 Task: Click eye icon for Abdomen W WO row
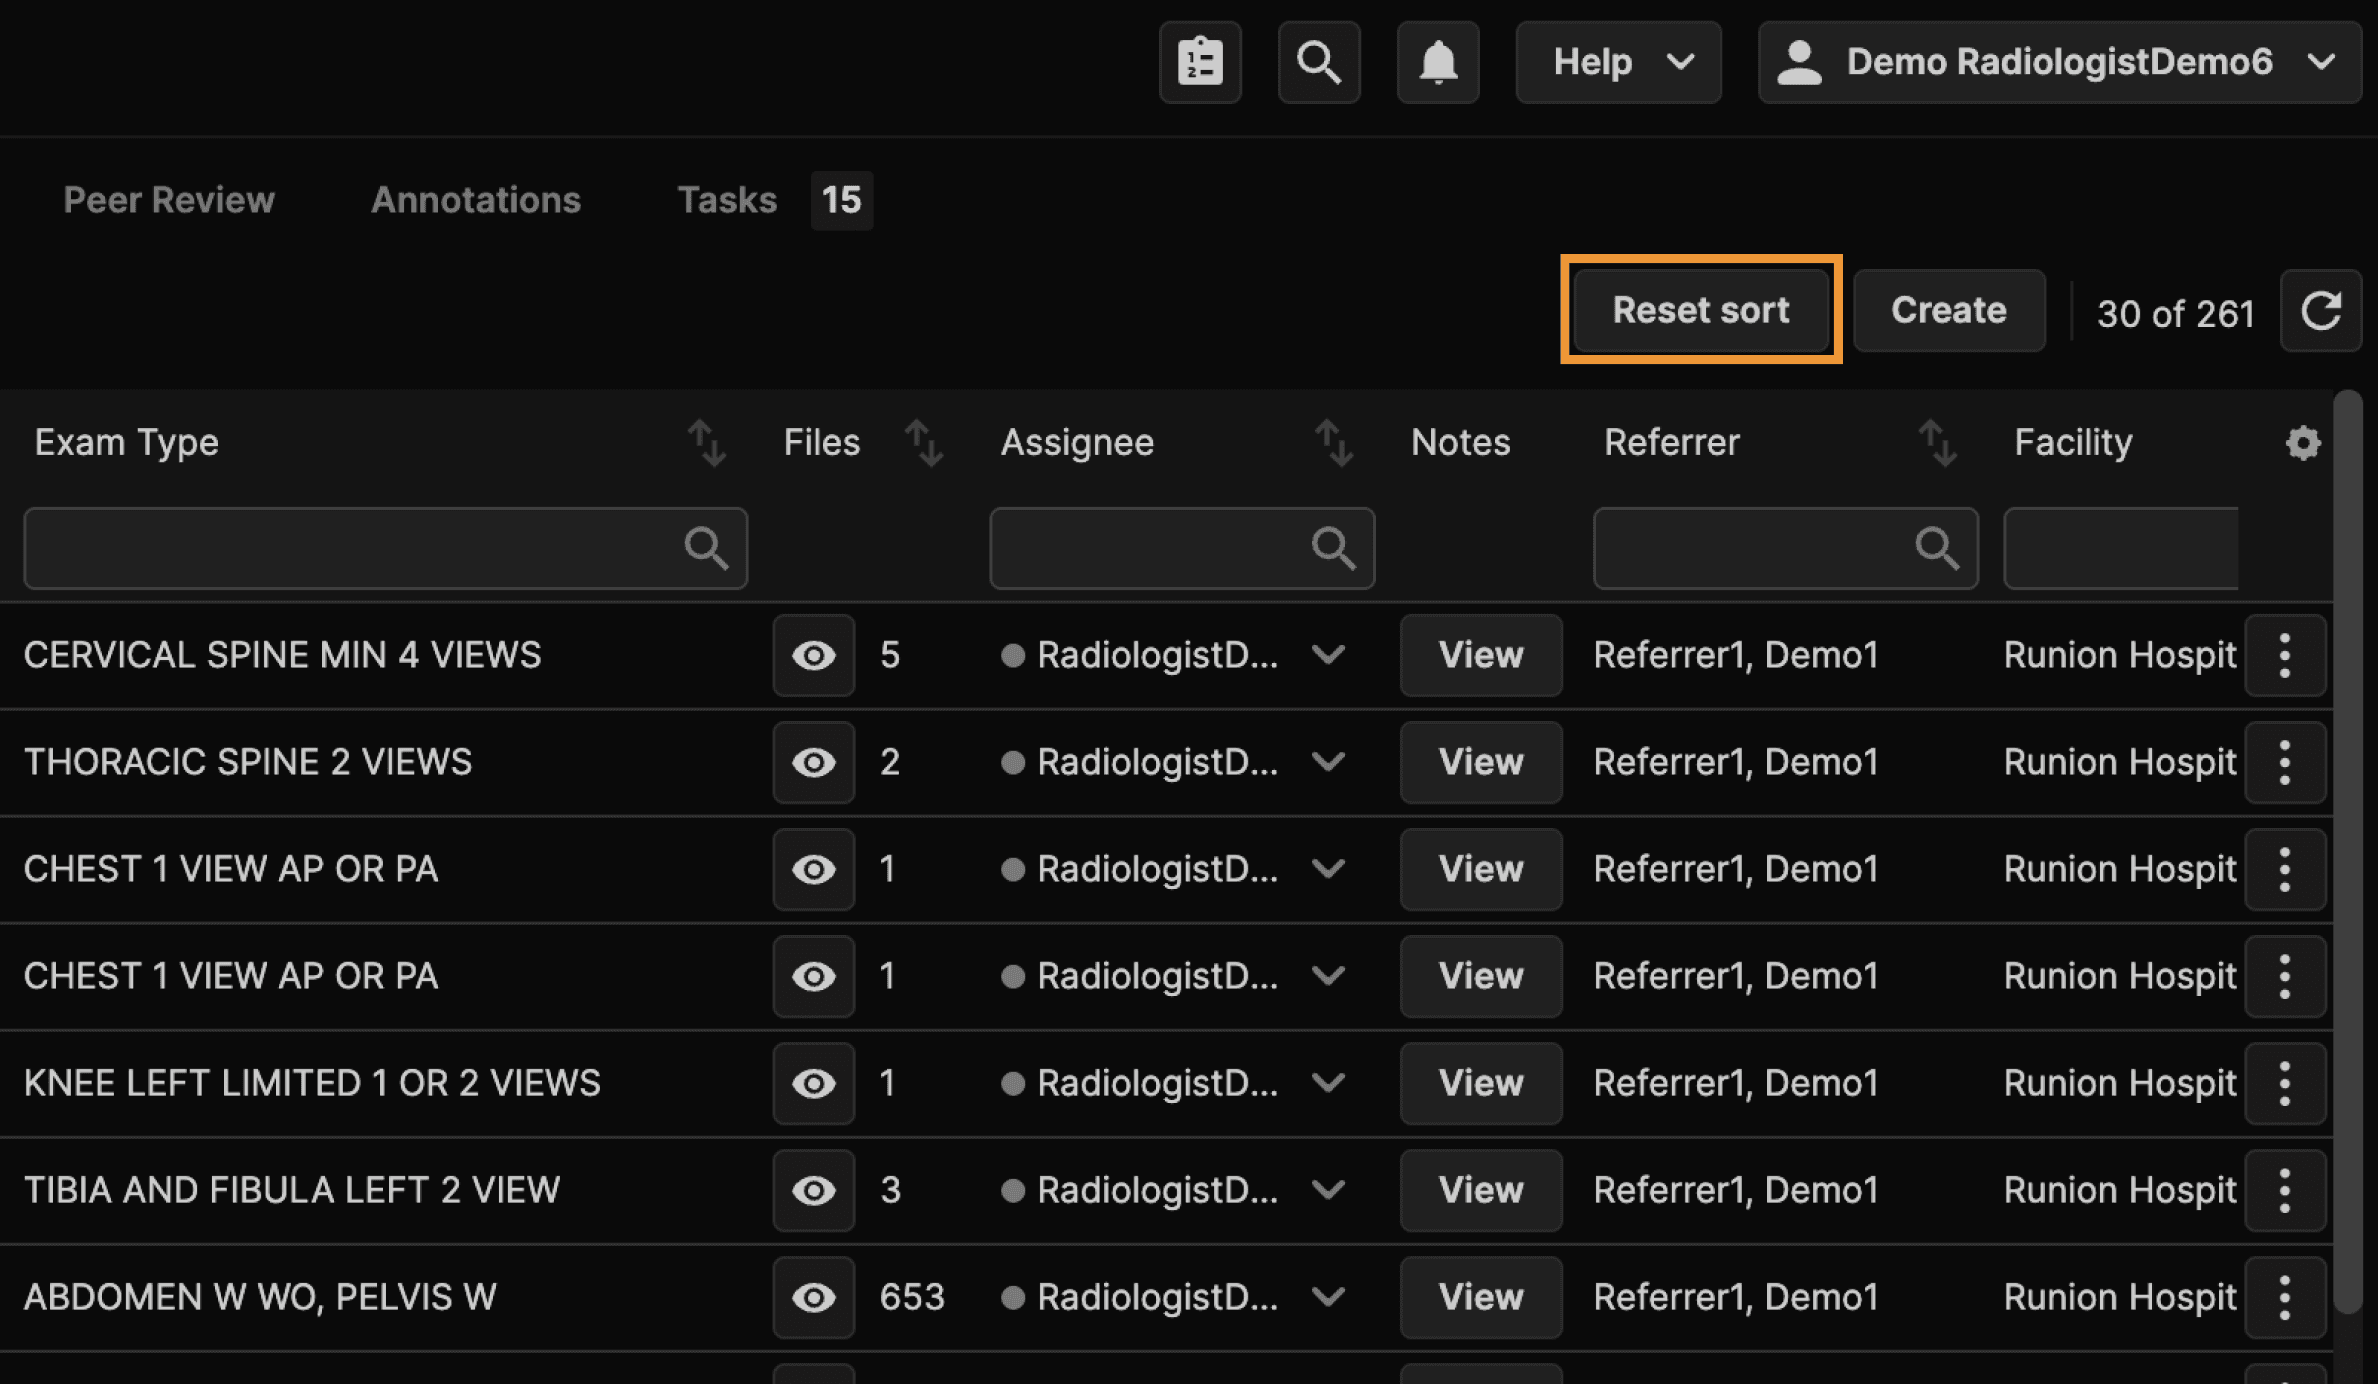[x=813, y=1297]
